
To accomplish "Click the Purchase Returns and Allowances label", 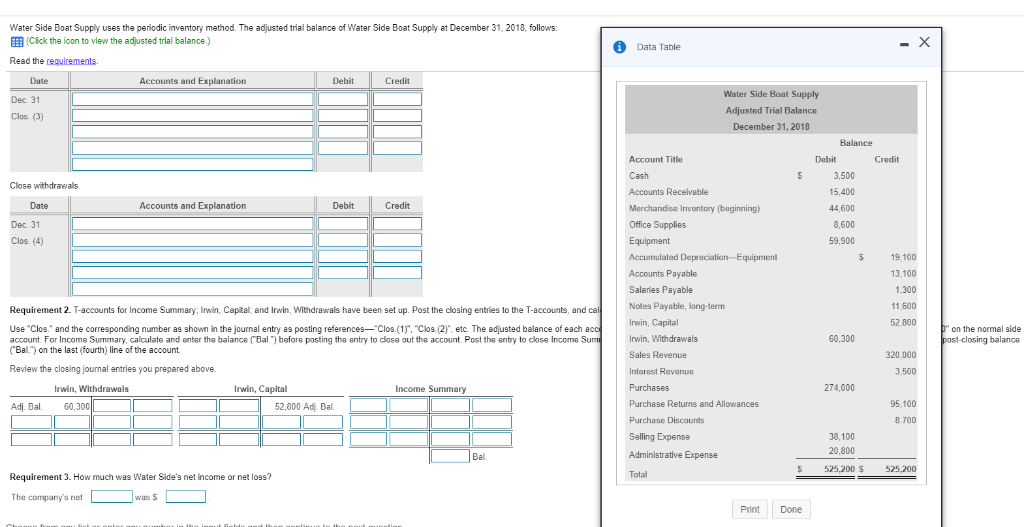I will tap(694, 404).
